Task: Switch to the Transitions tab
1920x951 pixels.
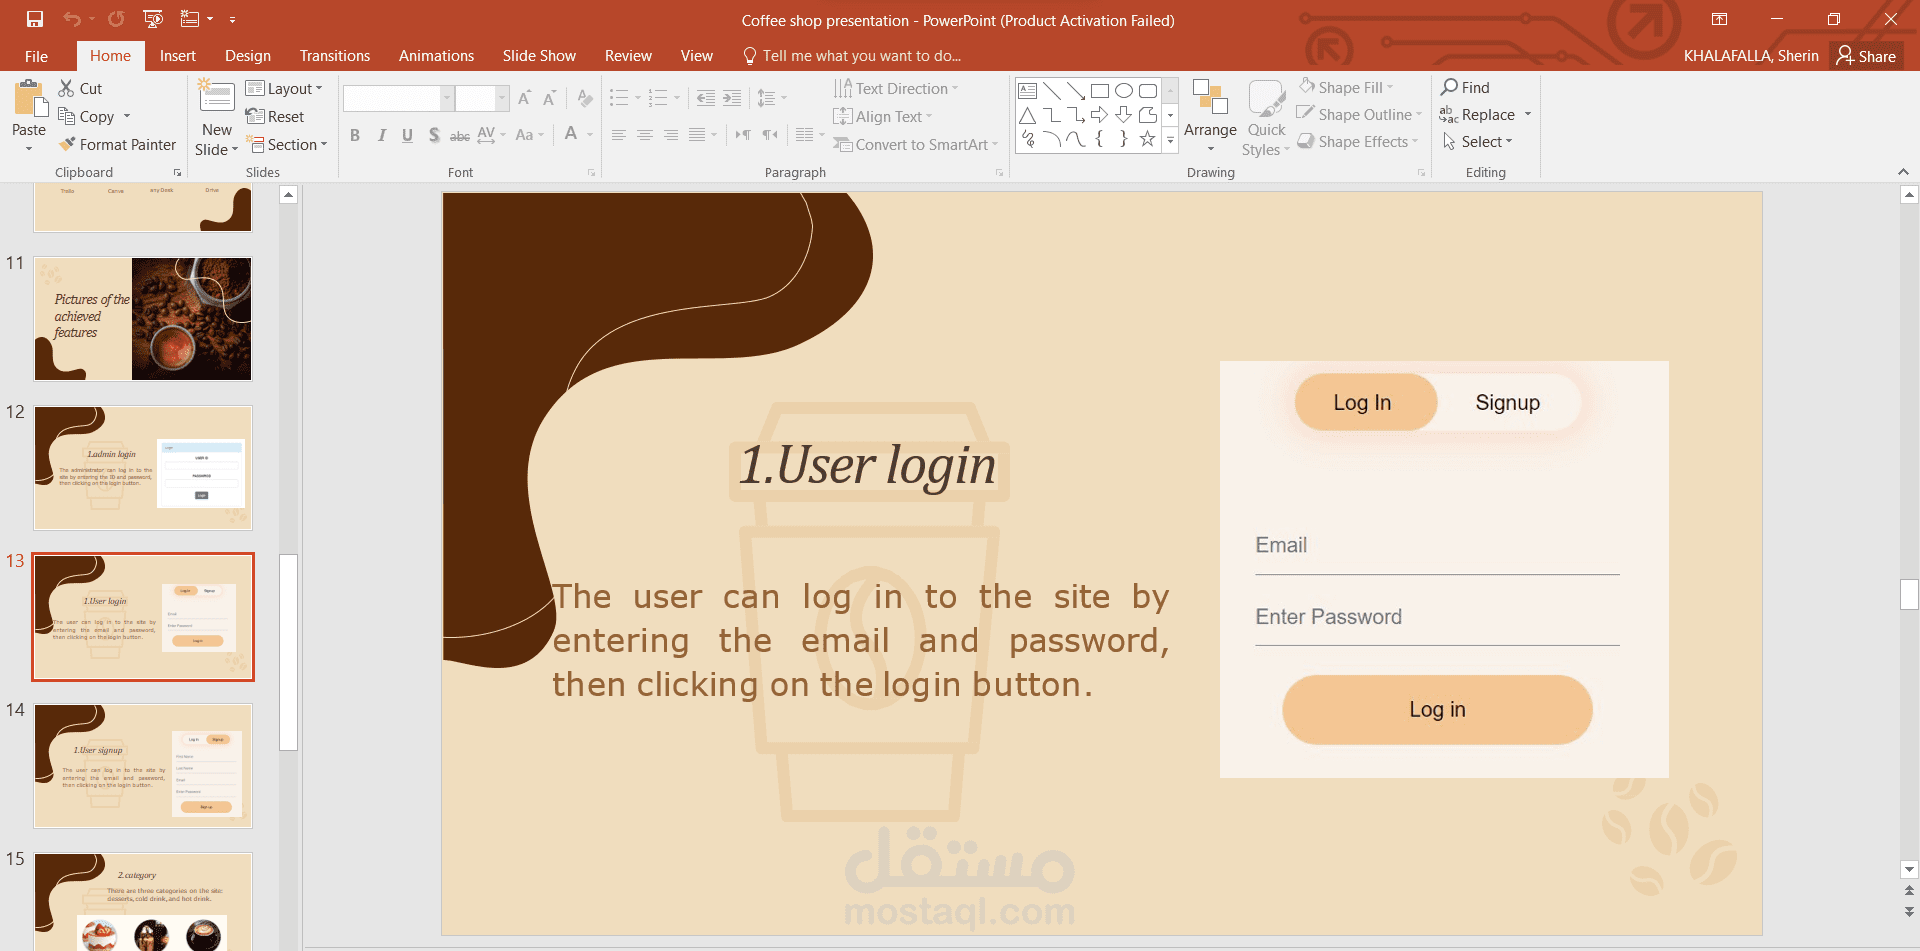Action: pos(335,56)
